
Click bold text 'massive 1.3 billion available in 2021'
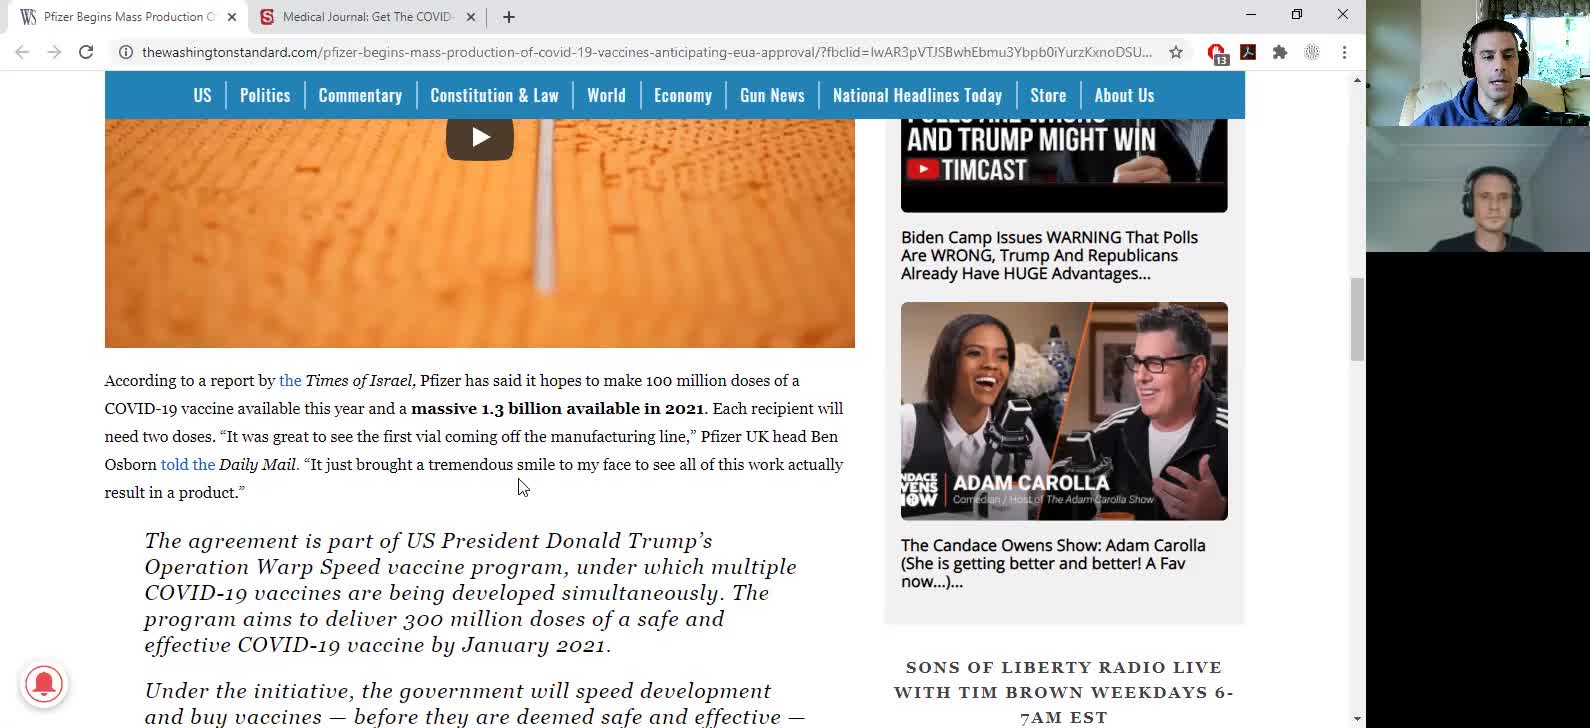coord(558,409)
